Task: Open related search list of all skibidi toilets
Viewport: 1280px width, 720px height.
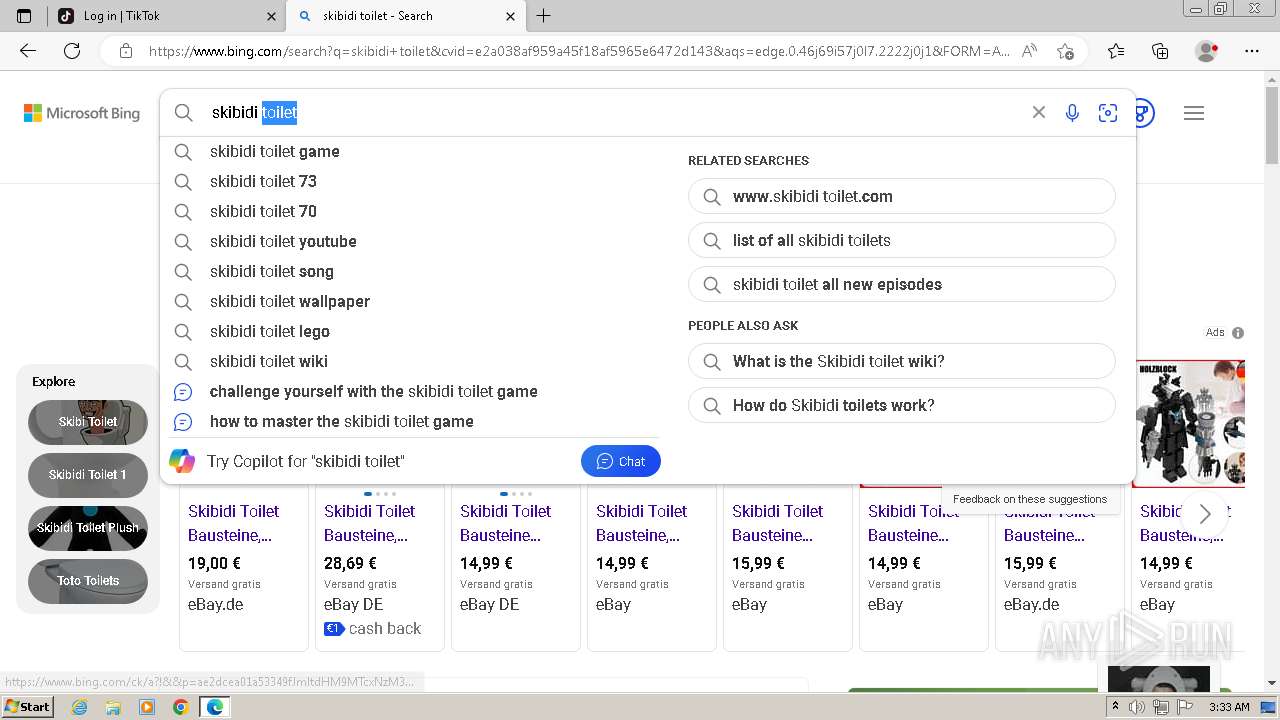Action: [901, 240]
